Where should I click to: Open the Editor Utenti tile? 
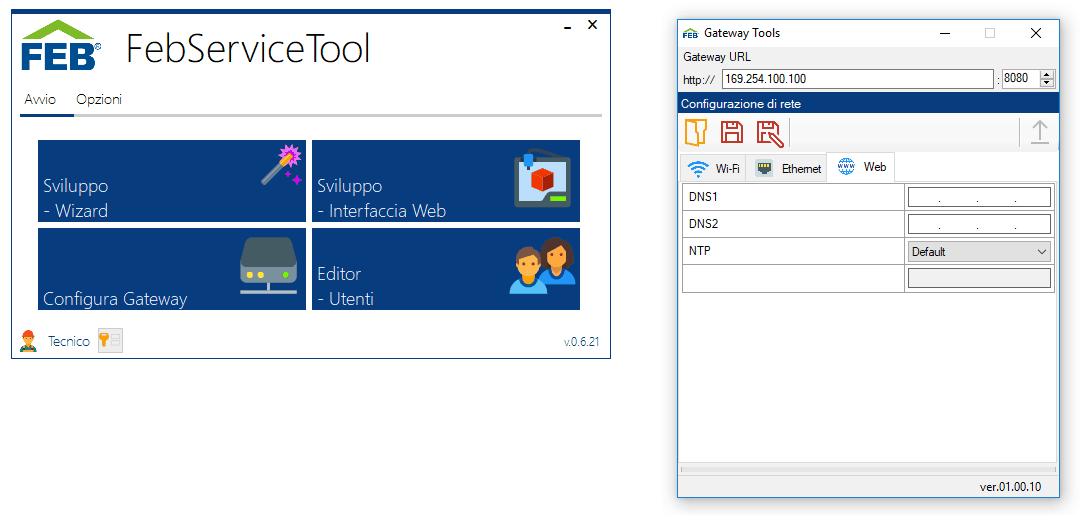pyautogui.click(x=445, y=269)
